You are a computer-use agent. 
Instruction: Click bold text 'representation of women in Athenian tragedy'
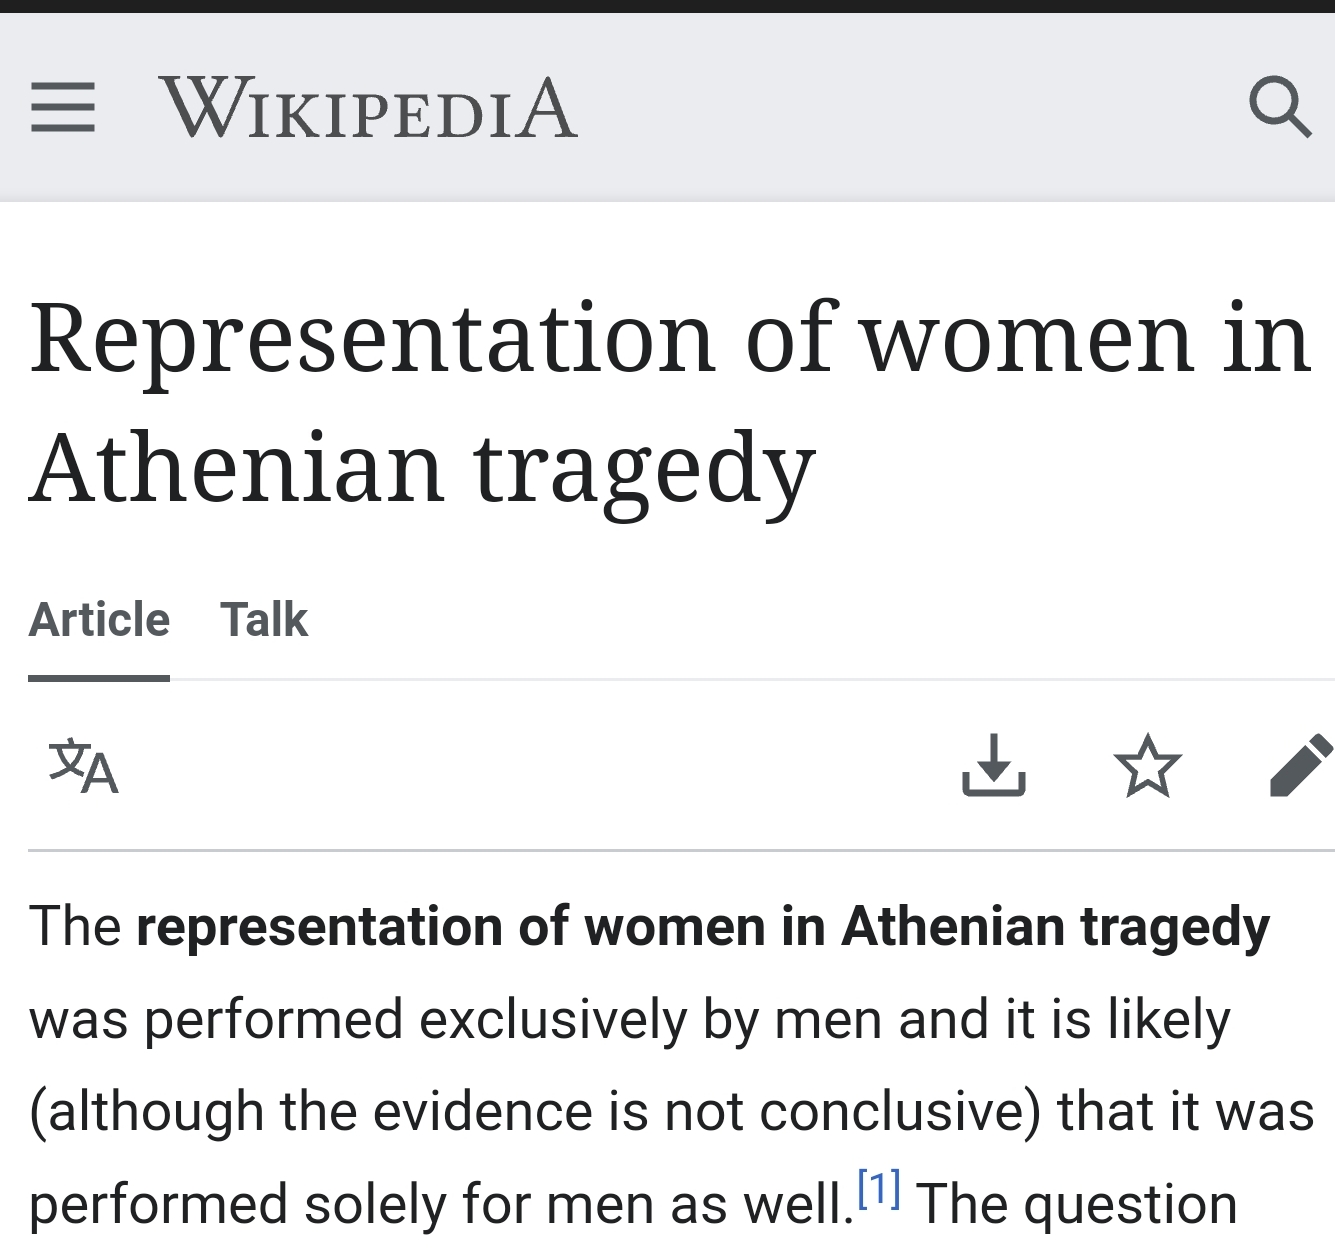[x=702, y=927]
